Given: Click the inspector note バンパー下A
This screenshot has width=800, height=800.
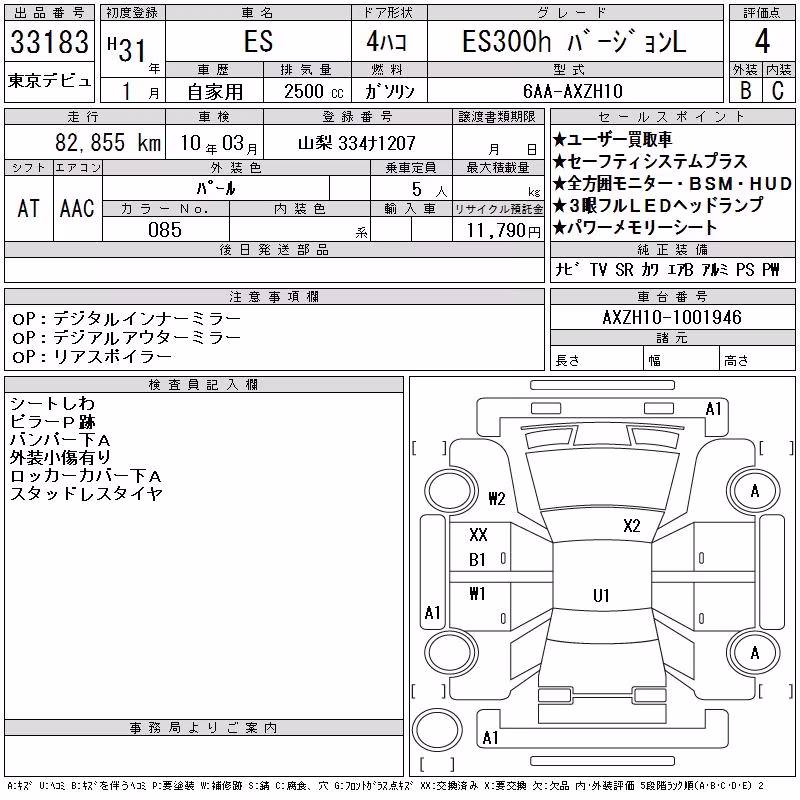Looking at the screenshot, I should (60, 439).
